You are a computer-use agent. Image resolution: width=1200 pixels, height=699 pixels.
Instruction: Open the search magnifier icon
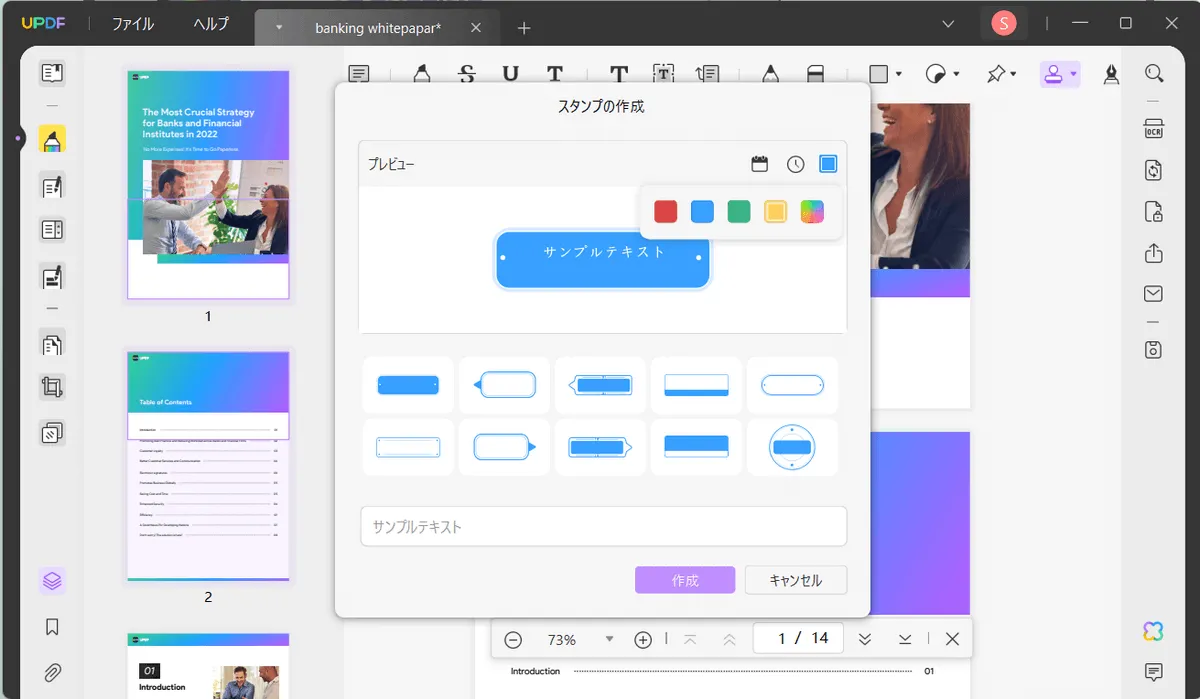click(x=1154, y=74)
